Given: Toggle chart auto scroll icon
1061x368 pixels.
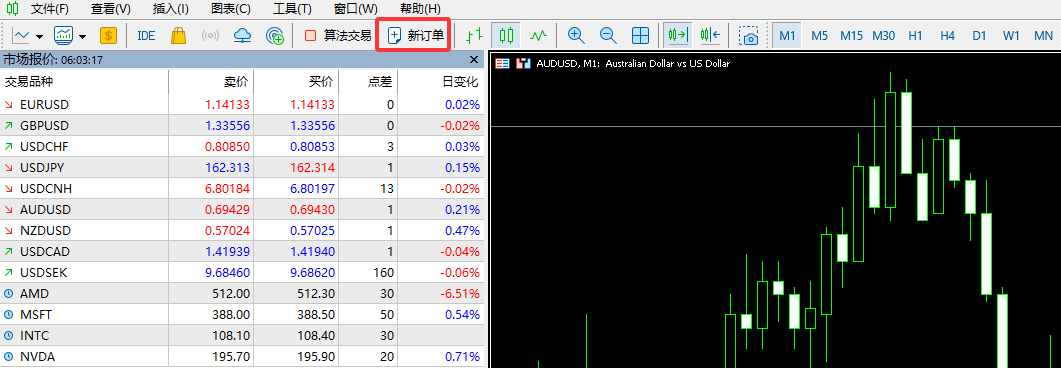Looking at the screenshot, I should pyautogui.click(x=677, y=35).
